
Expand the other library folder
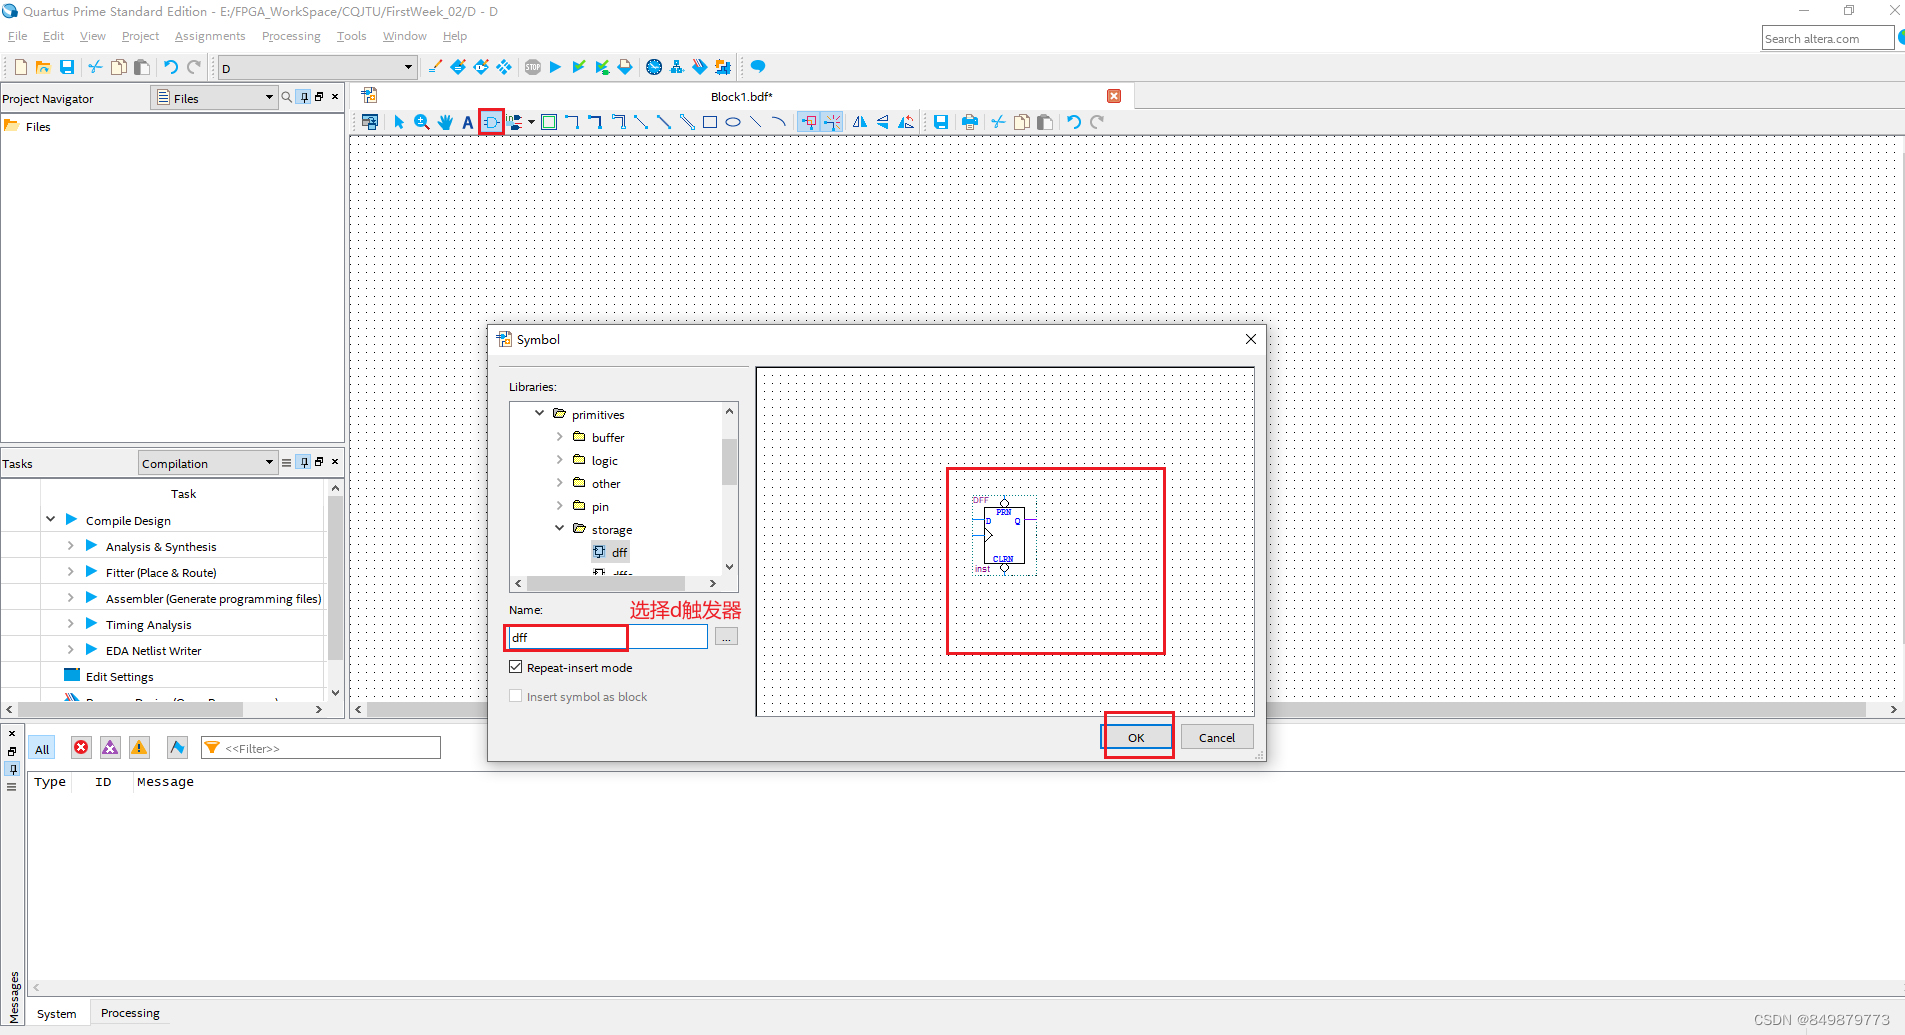(x=560, y=482)
